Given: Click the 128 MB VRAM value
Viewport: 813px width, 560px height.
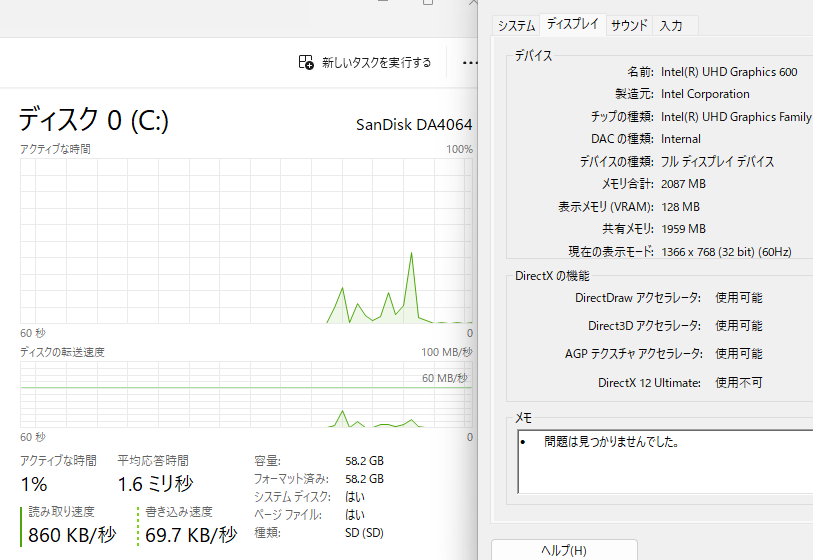Looking at the screenshot, I should click(x=680, y=207).
